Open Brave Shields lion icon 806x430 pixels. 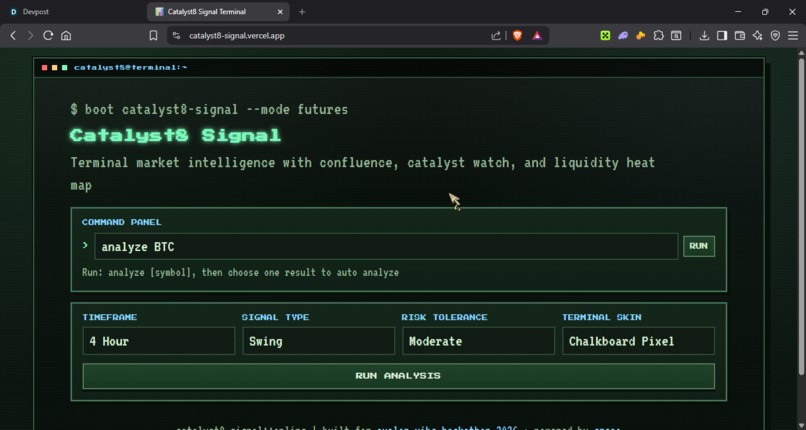tap(517, 35)
